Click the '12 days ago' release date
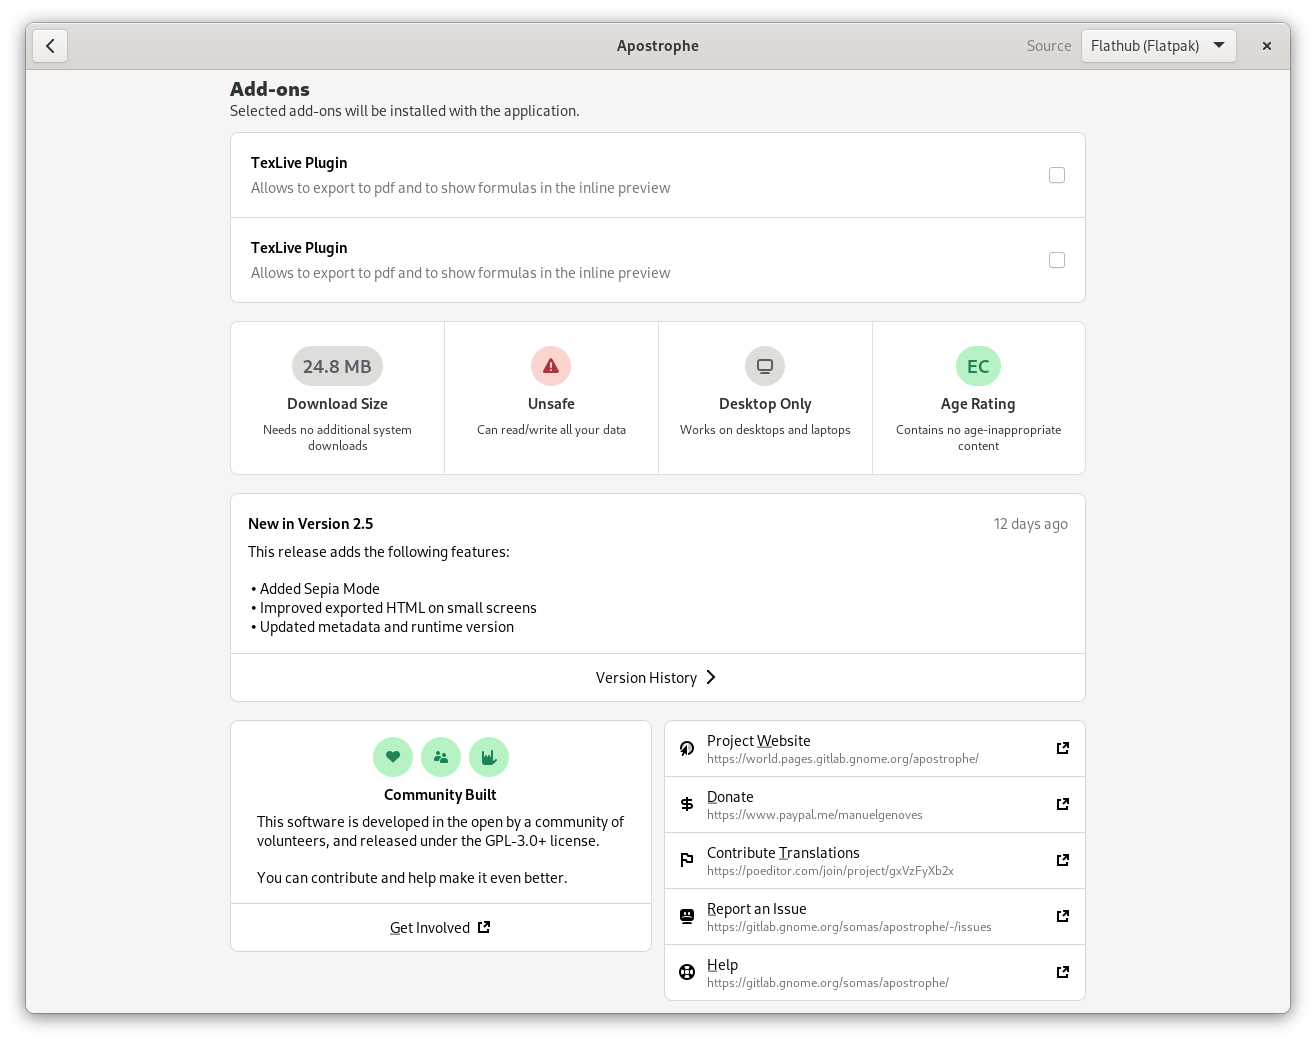 tap(1030, 524)
